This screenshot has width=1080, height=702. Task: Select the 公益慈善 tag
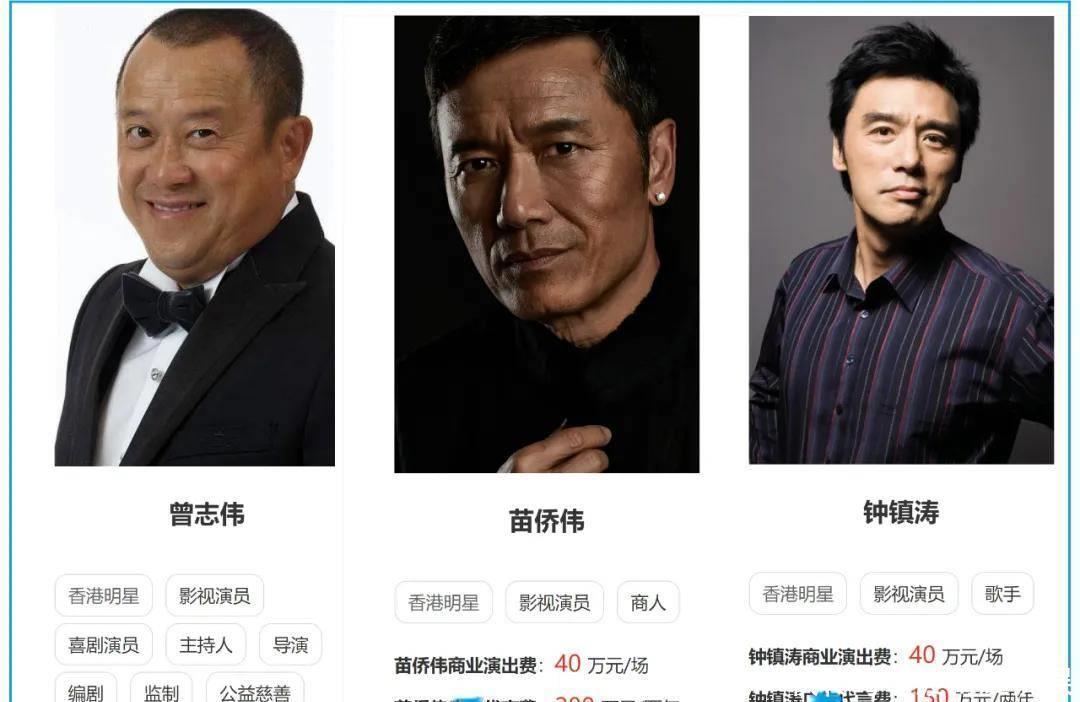tap(255, 689)
